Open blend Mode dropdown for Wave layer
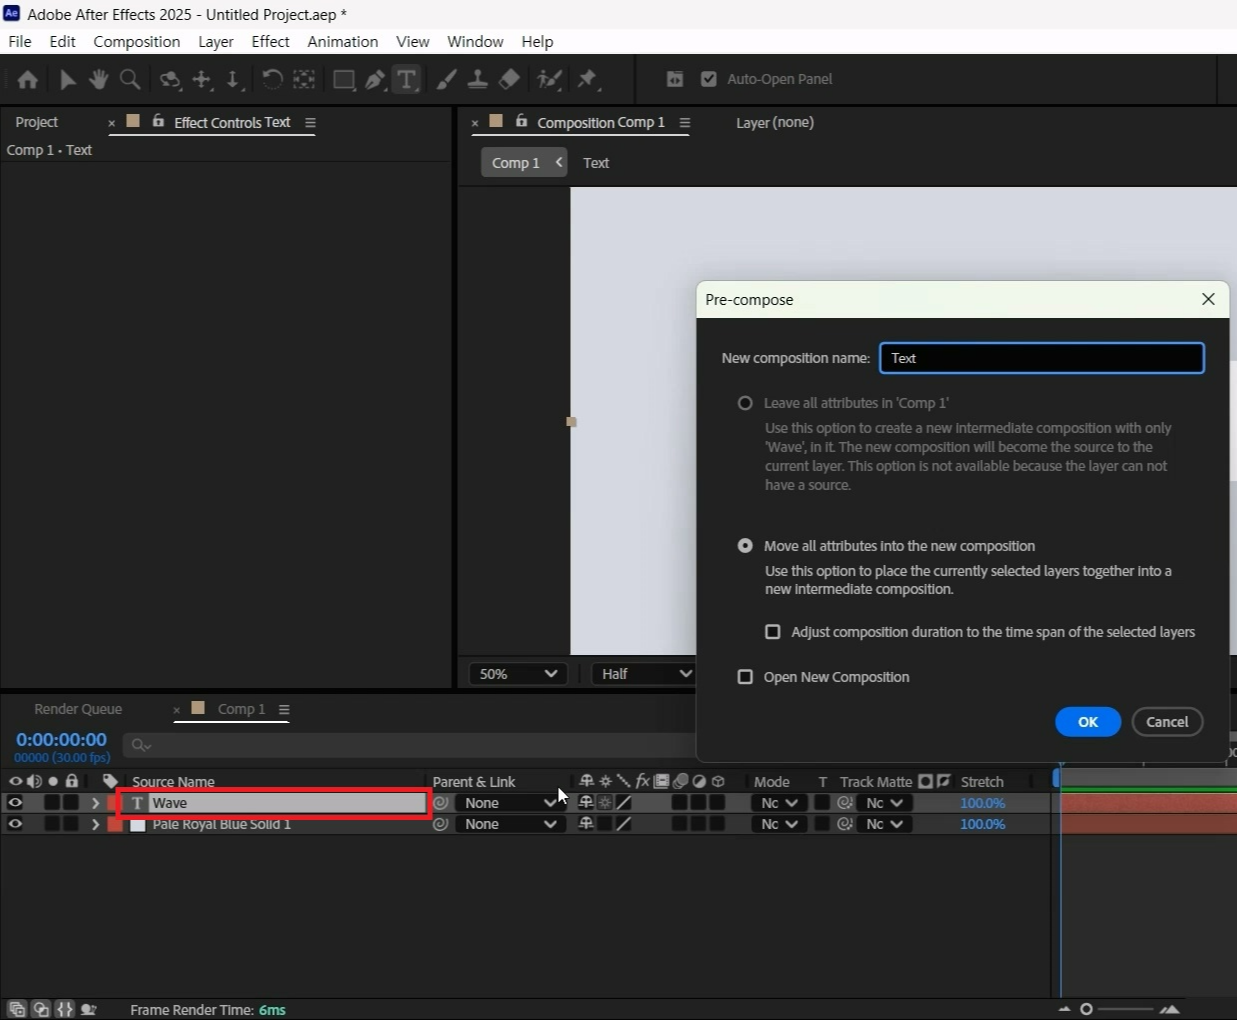Image resolution: width=1237 pixels, height=1020 pixels. point(779,803)
